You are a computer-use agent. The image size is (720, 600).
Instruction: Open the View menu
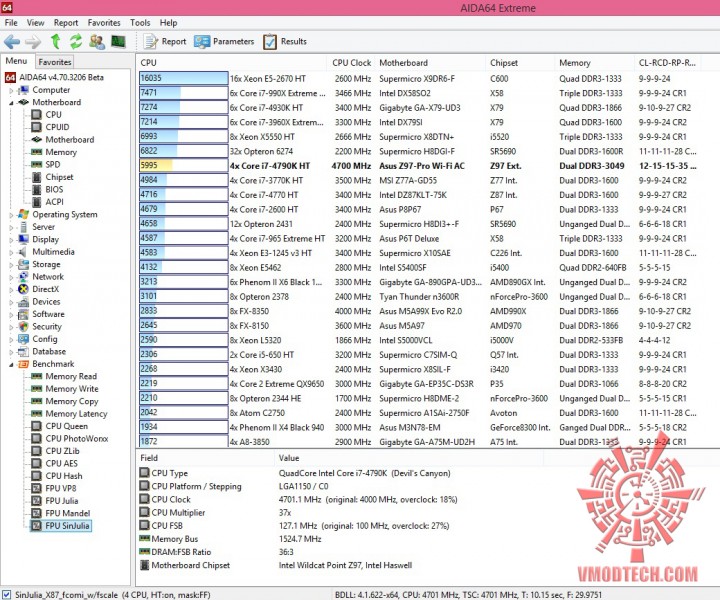click(35, 22)
